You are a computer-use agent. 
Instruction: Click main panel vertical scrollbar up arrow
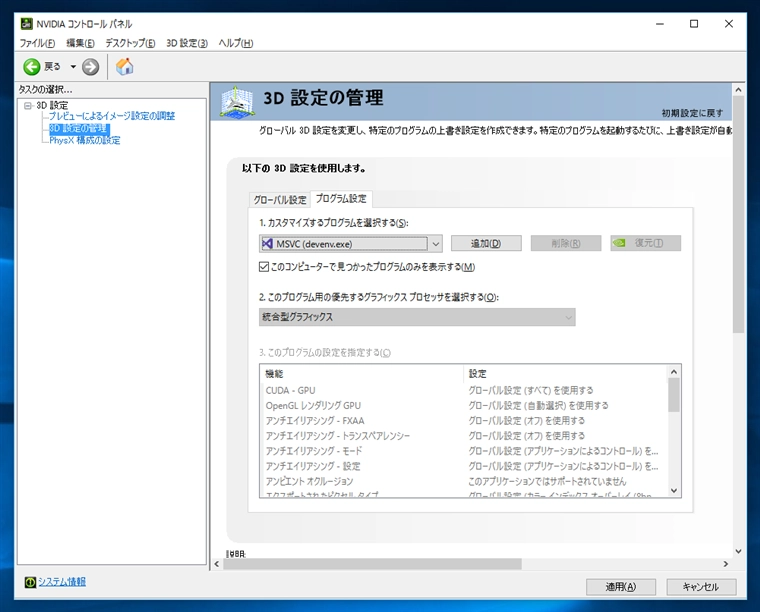pos(738,90)
